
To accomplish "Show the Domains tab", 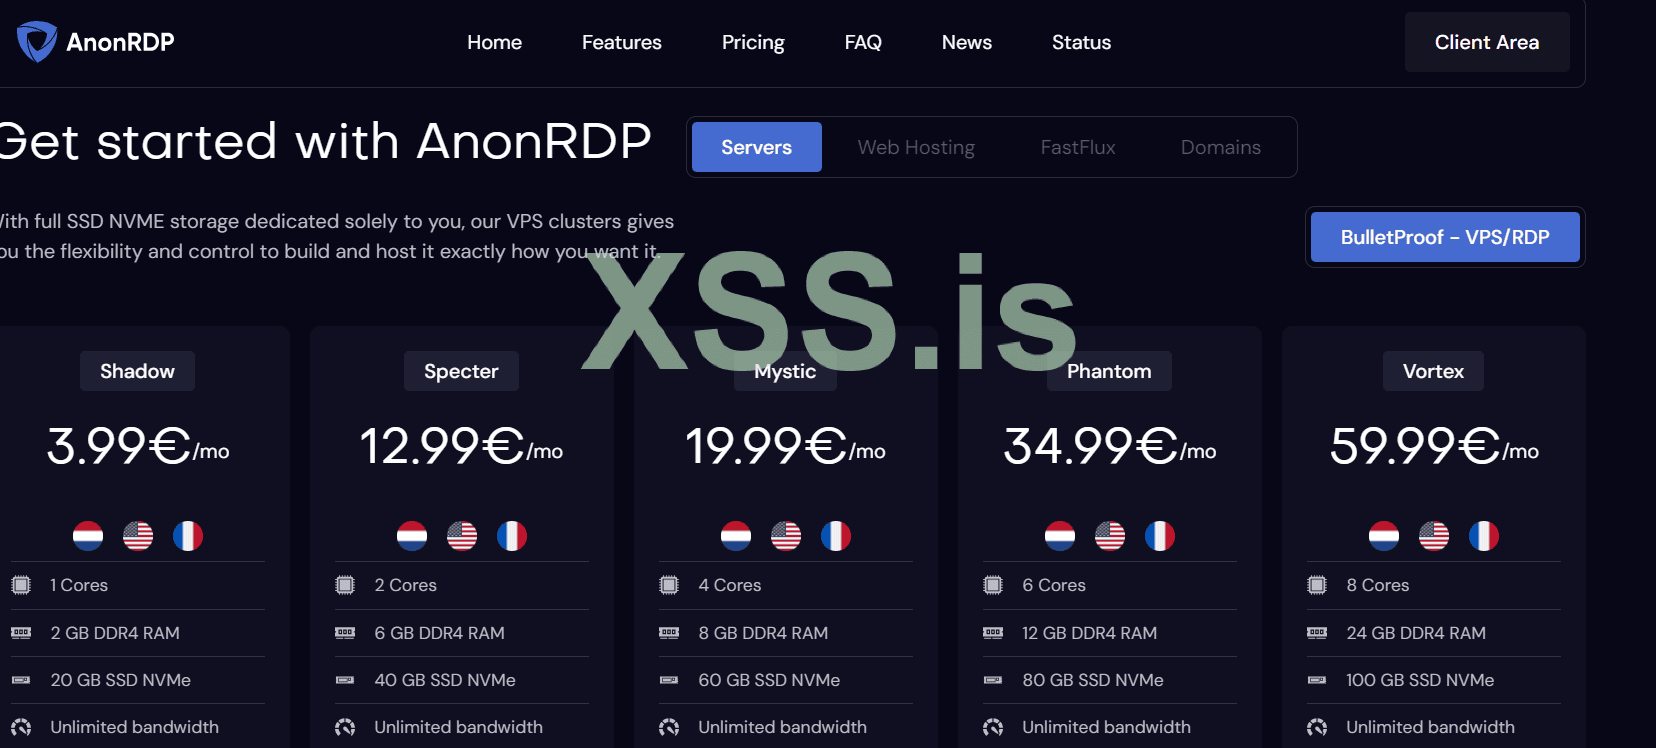I will (x=1221, y=147).
